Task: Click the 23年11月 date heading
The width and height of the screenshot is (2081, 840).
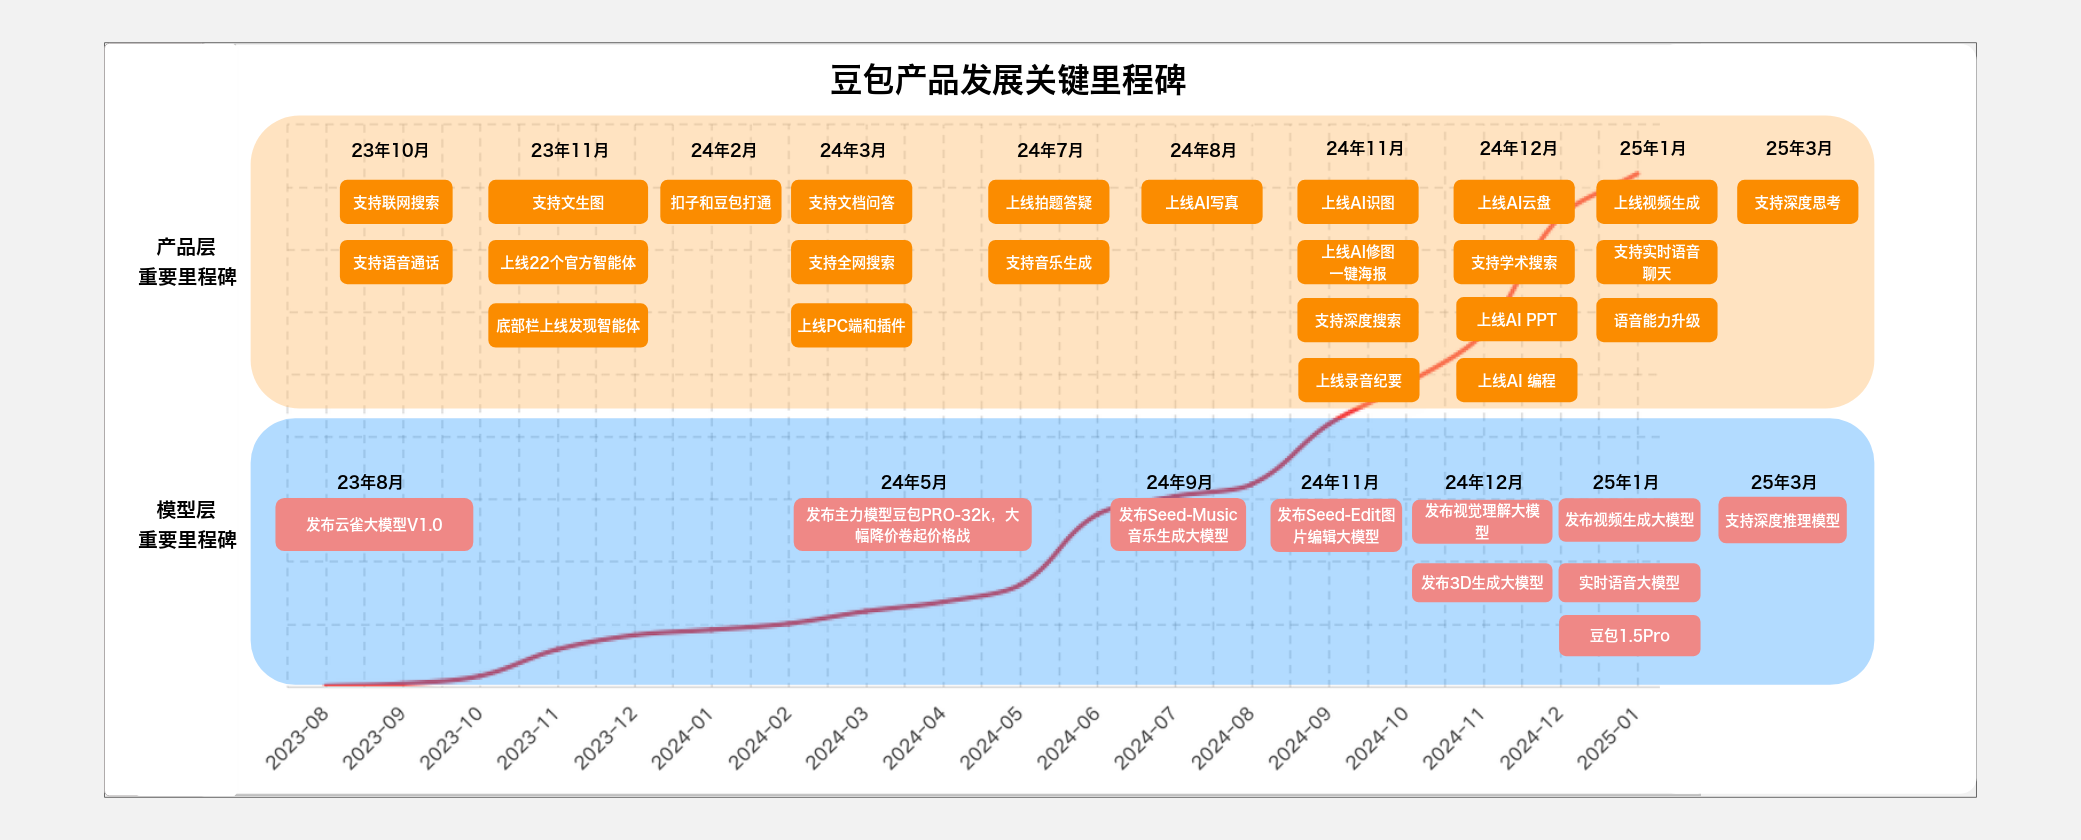Action: coord(570,150)
